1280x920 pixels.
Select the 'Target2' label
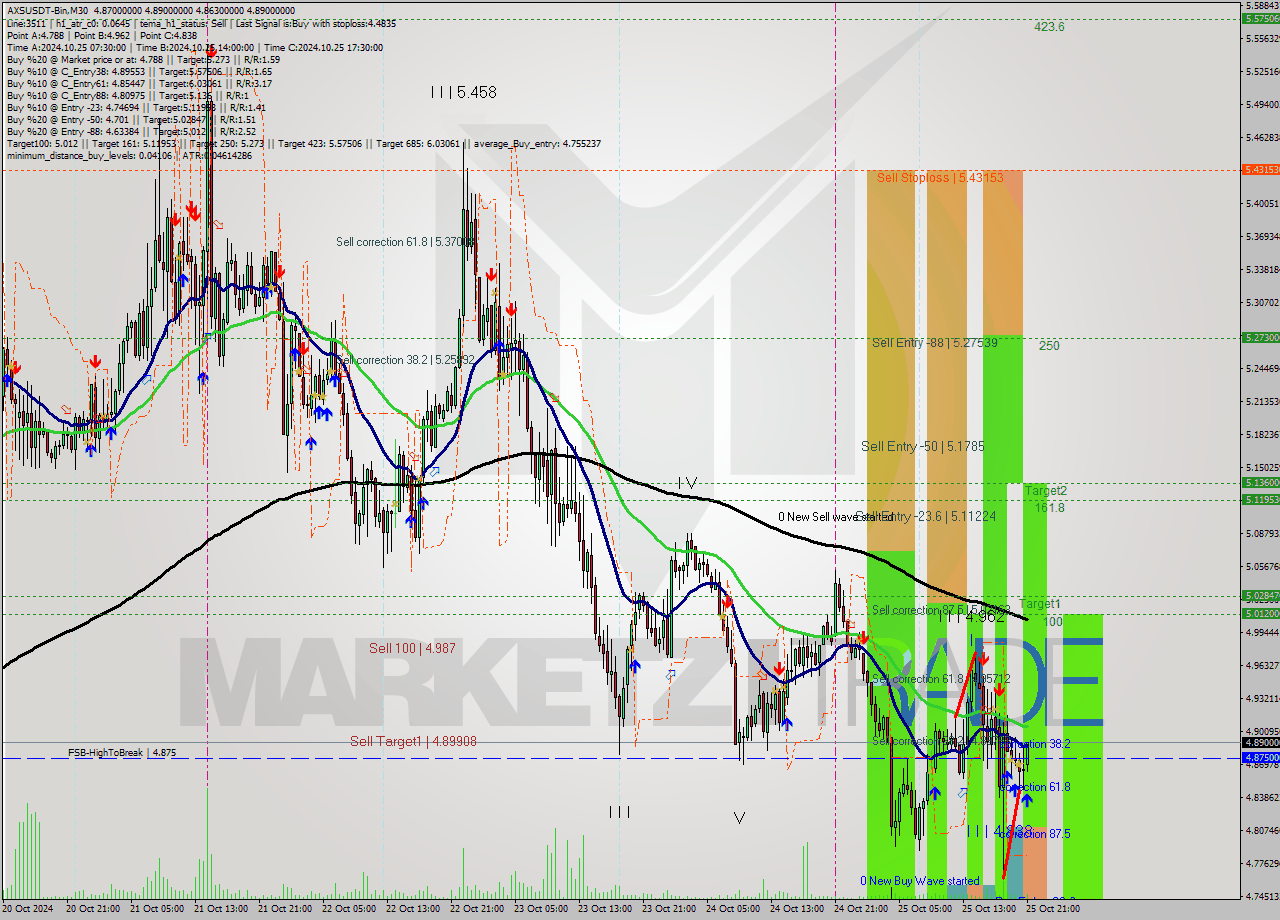1045,491
